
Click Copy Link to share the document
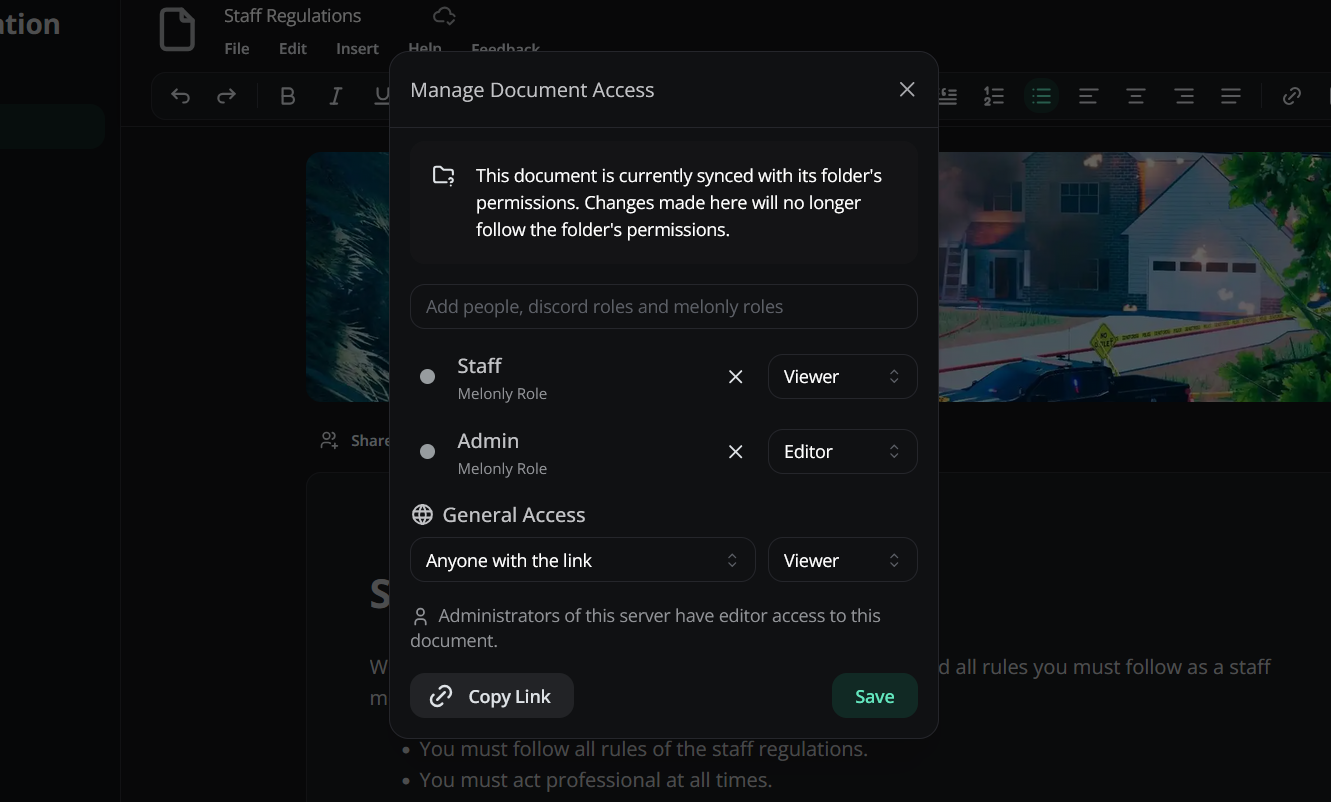tap(491, 695)
